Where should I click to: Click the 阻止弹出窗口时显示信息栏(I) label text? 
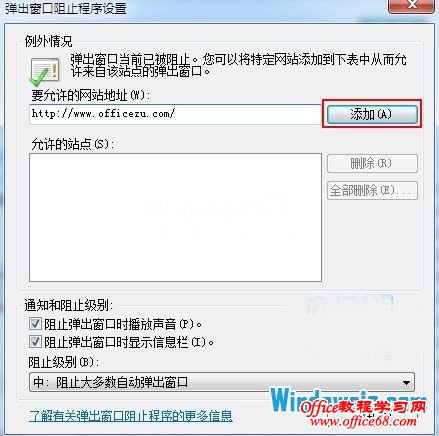129,342
